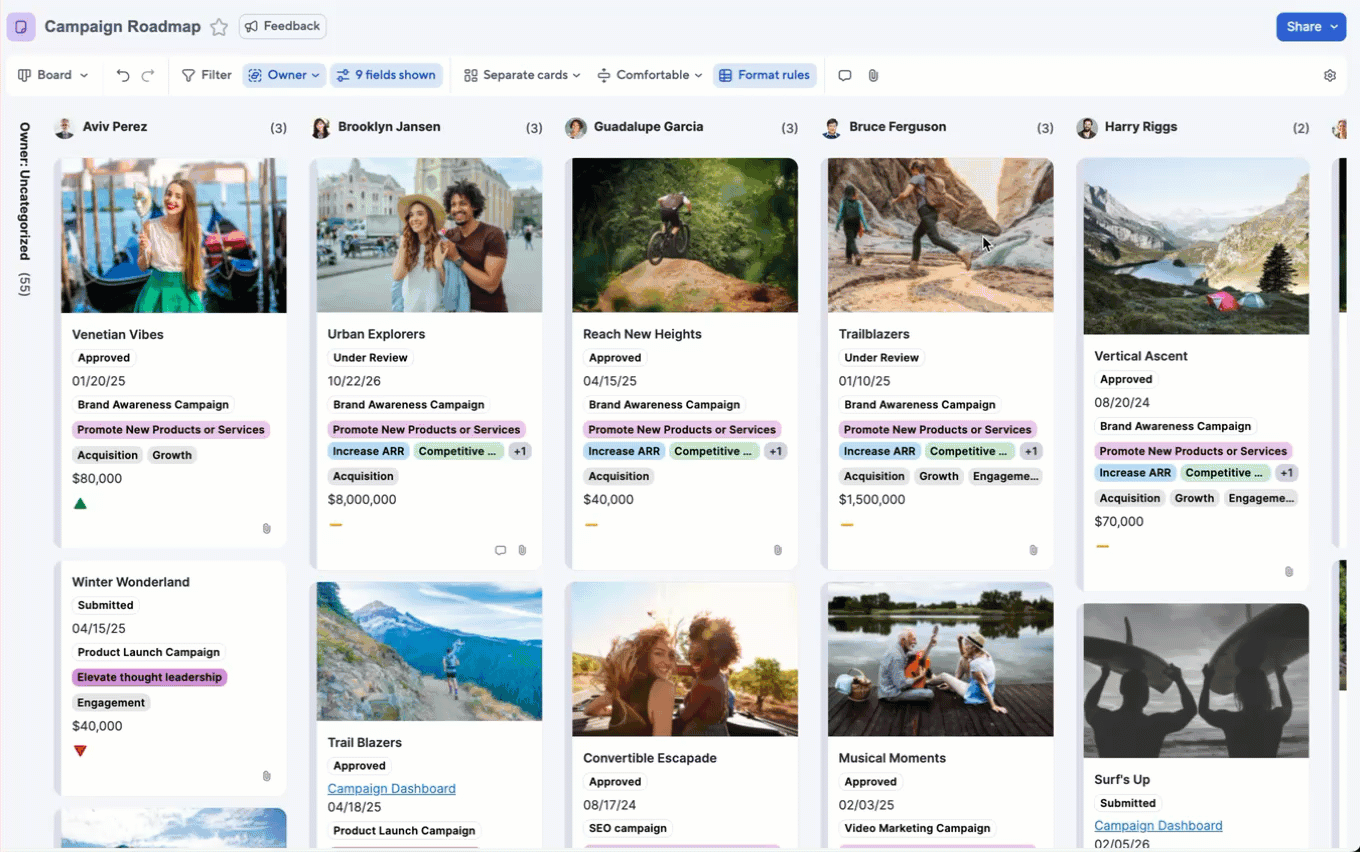
Task: Click the paperclip icon on Urban Explorers card
Action: (x=522, y=550)
